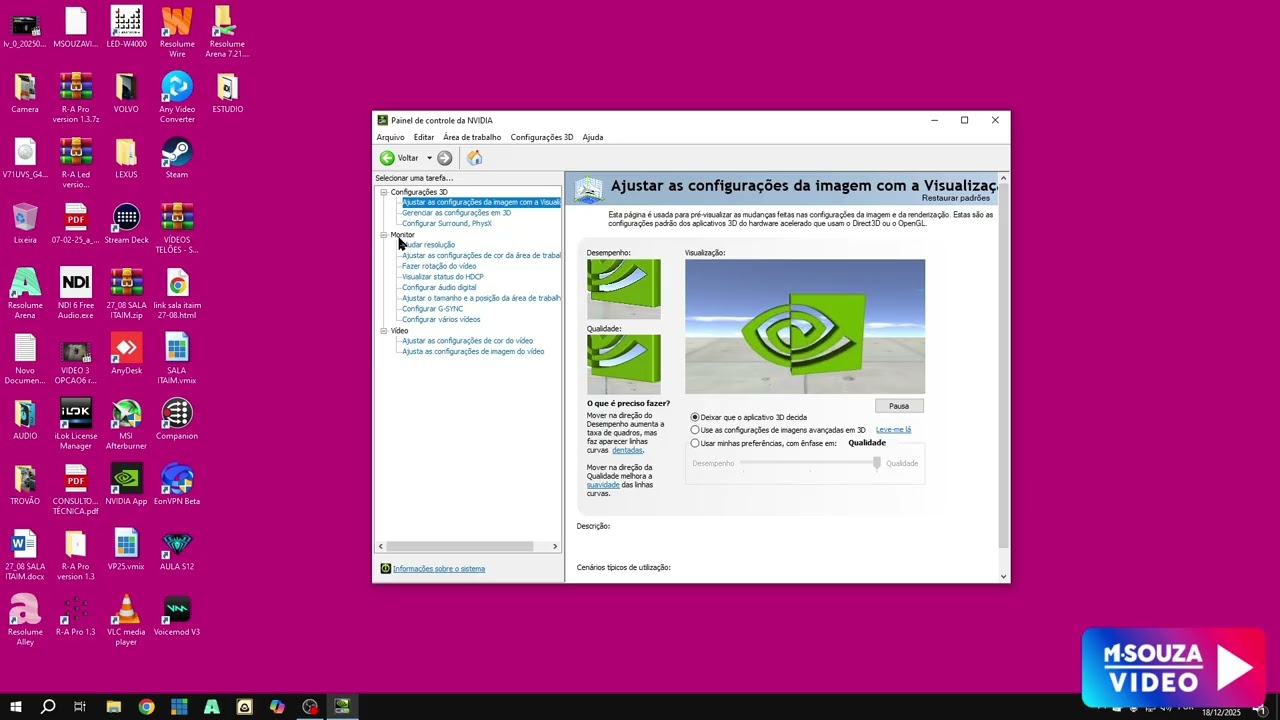The height and width of the screenshot is (720, 1280).
Task: Click the Desempenho-Qualidade slider handle
Action: [x=877, y=463]
